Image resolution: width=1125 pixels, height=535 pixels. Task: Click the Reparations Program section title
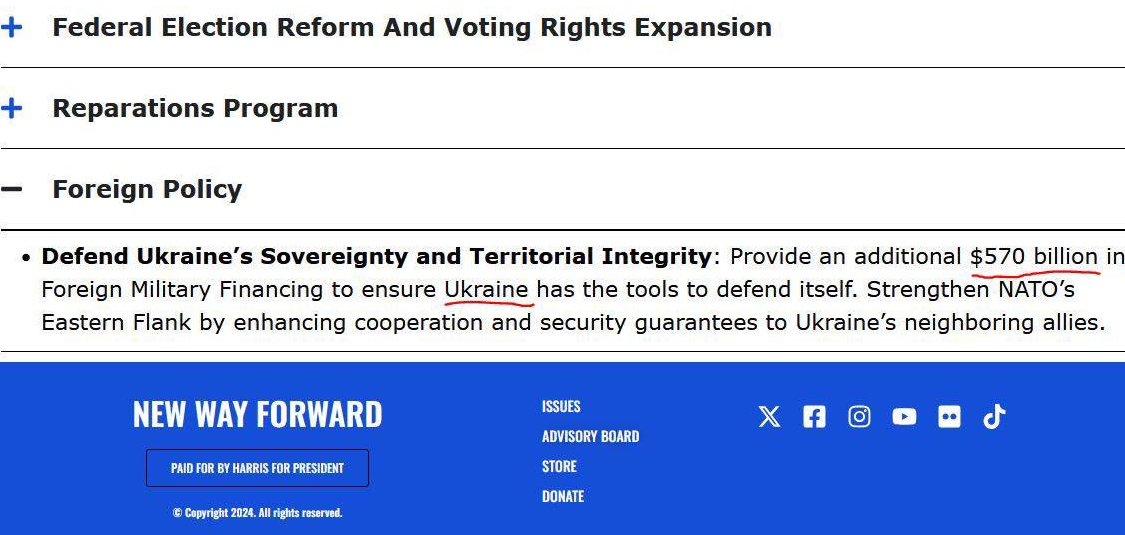(195, 108)
